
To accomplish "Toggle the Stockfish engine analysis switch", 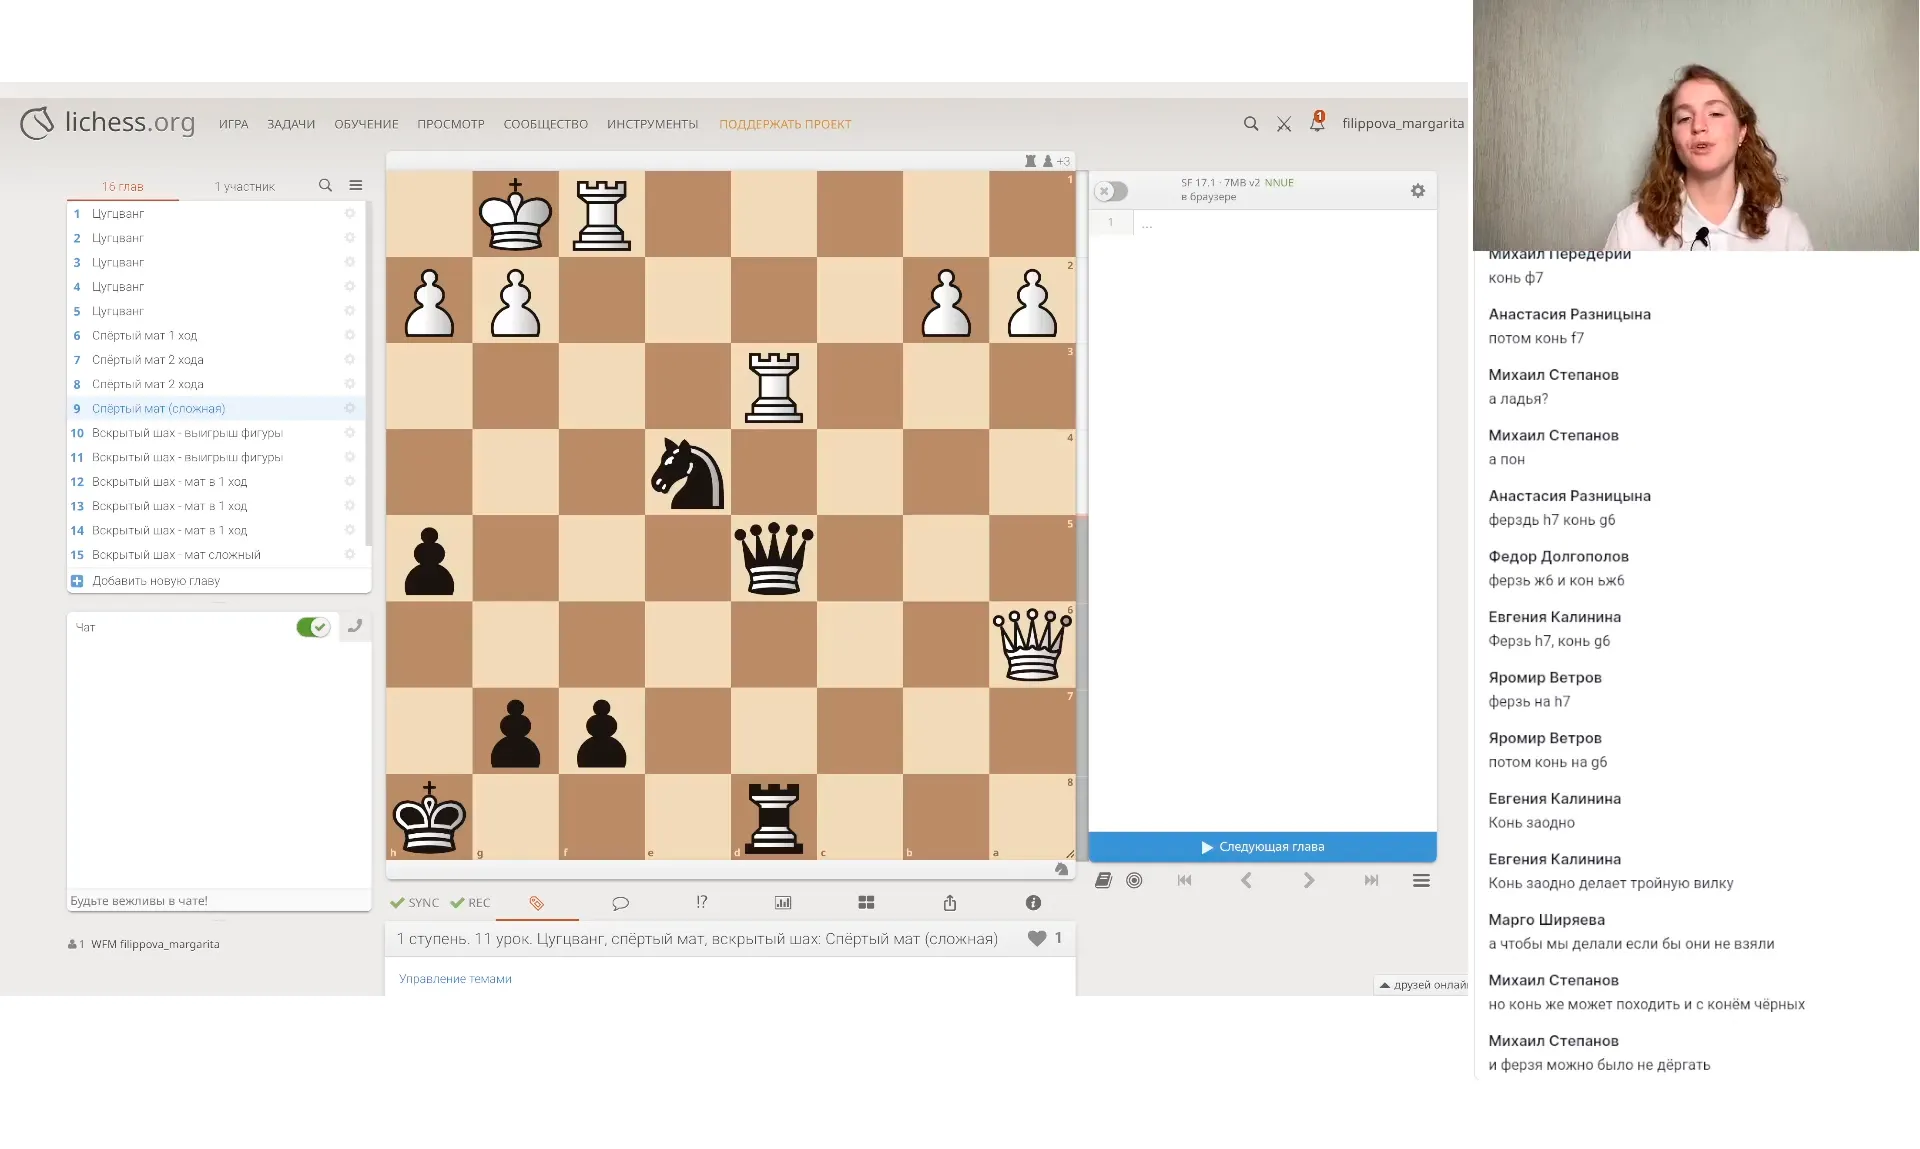I will (1110, 191).
